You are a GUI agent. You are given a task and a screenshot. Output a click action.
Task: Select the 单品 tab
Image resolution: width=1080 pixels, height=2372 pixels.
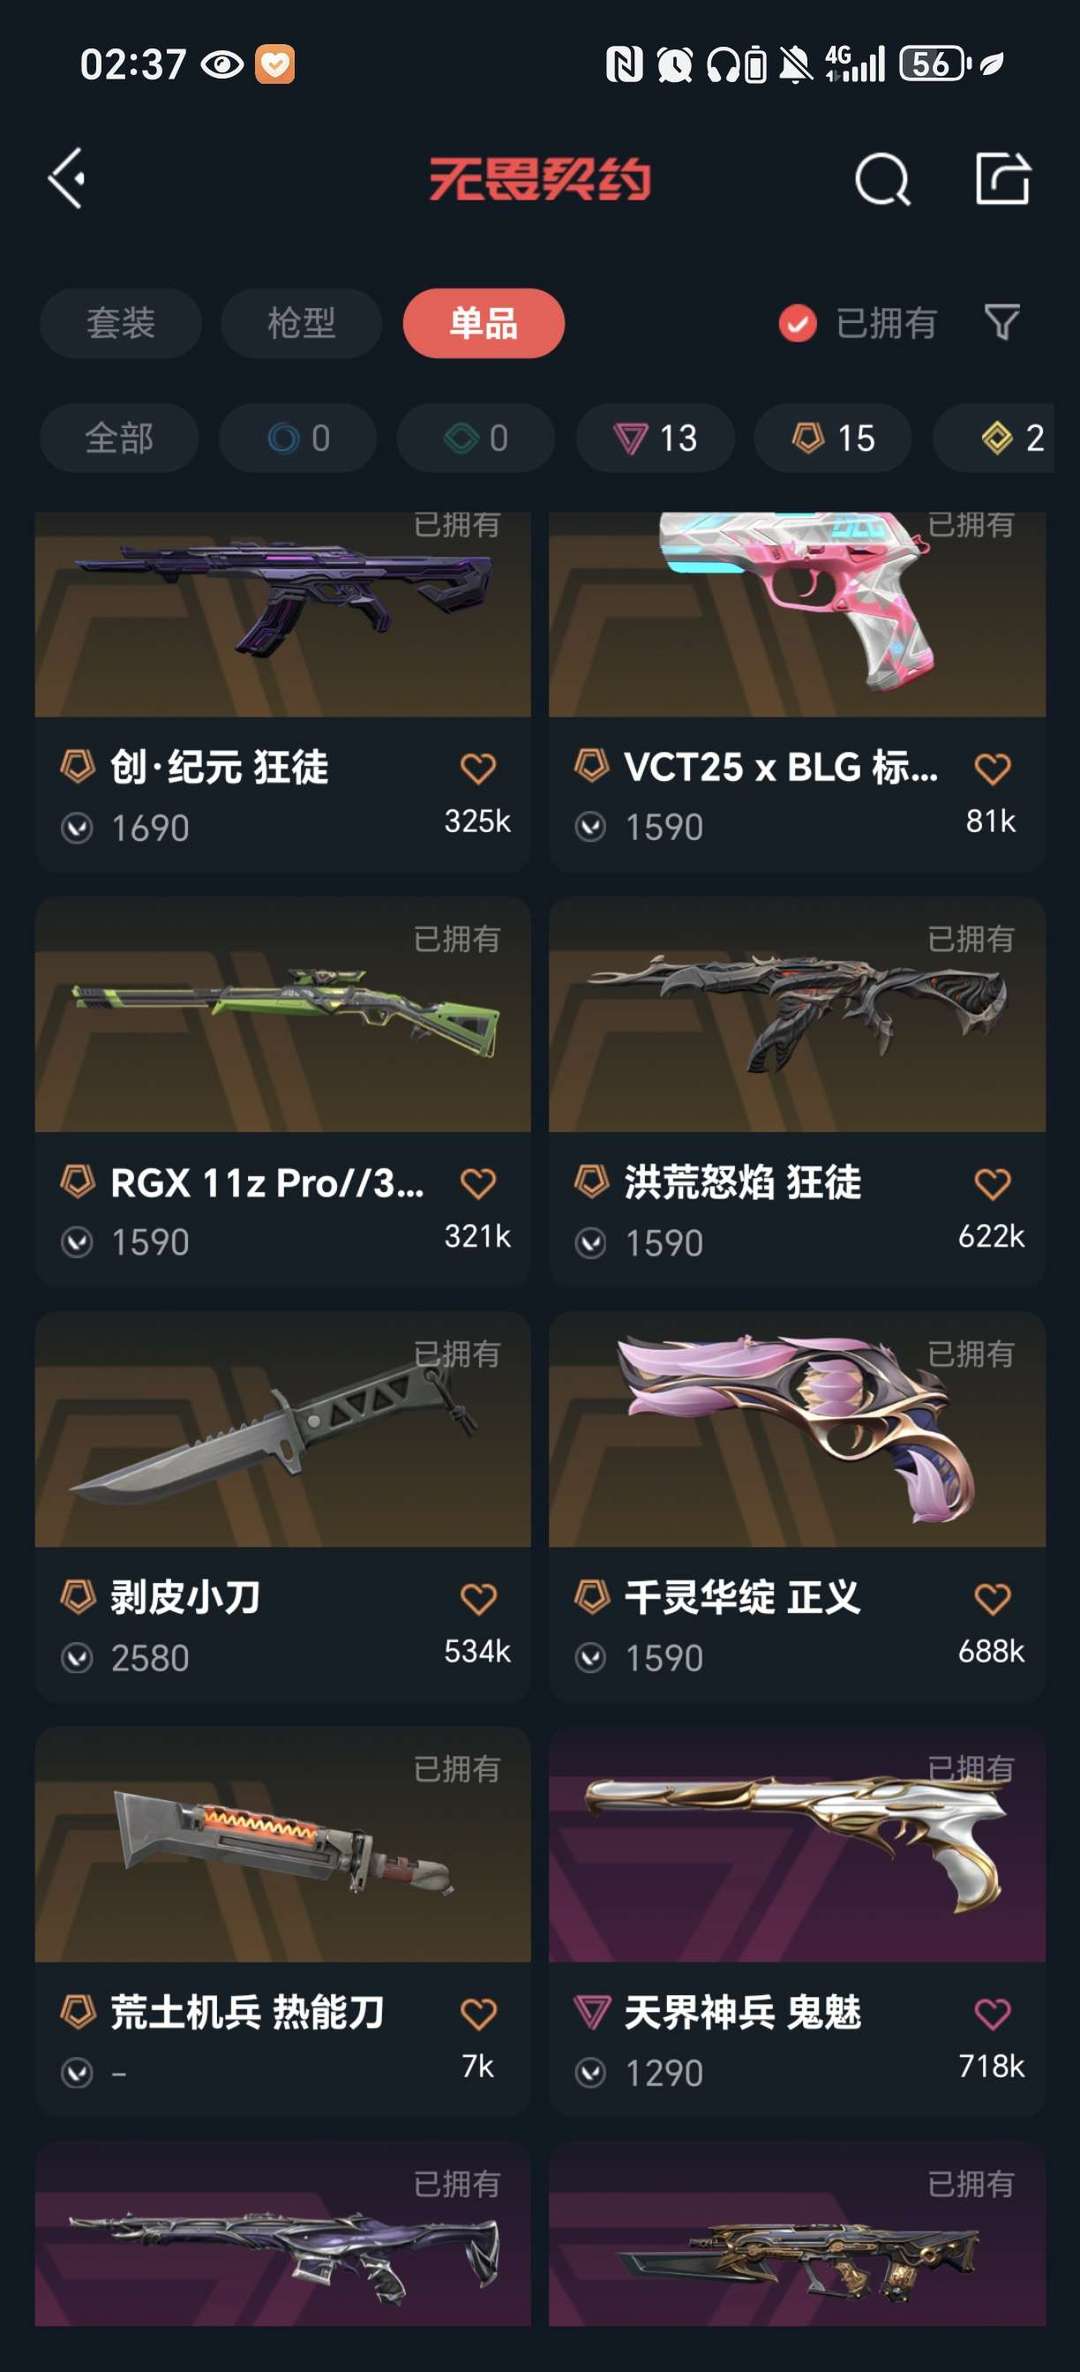point(484,323)
